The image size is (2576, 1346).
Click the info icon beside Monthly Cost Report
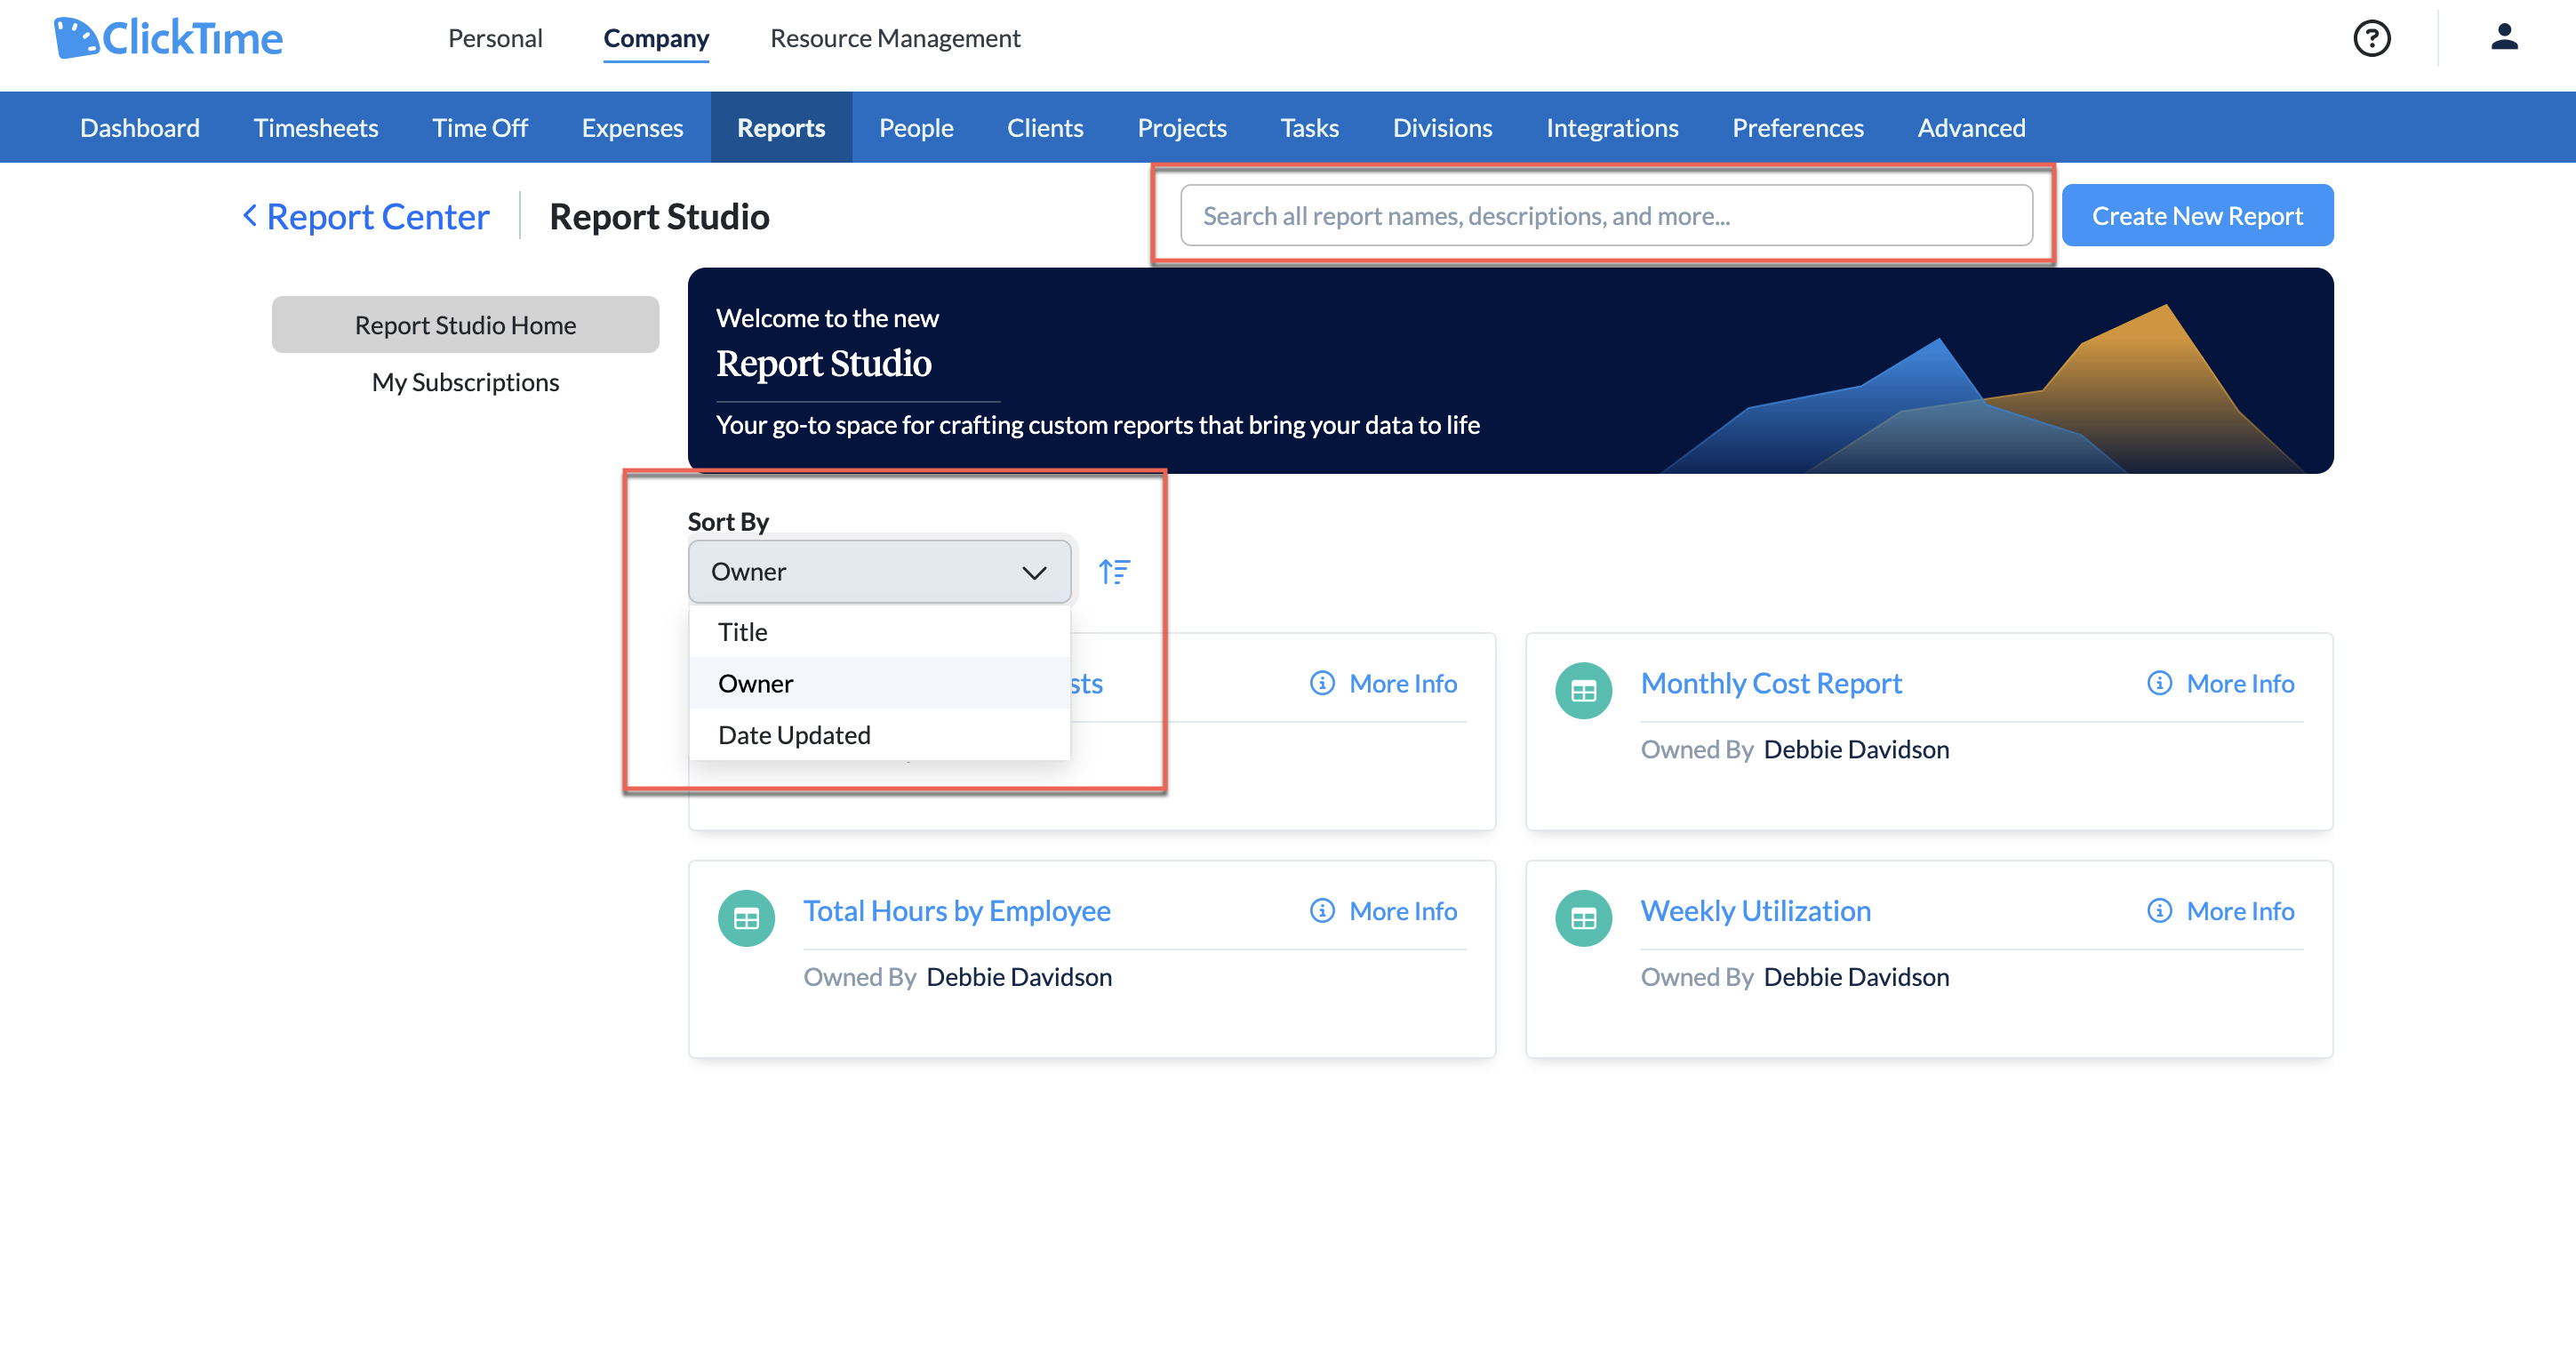[2159, 683]
